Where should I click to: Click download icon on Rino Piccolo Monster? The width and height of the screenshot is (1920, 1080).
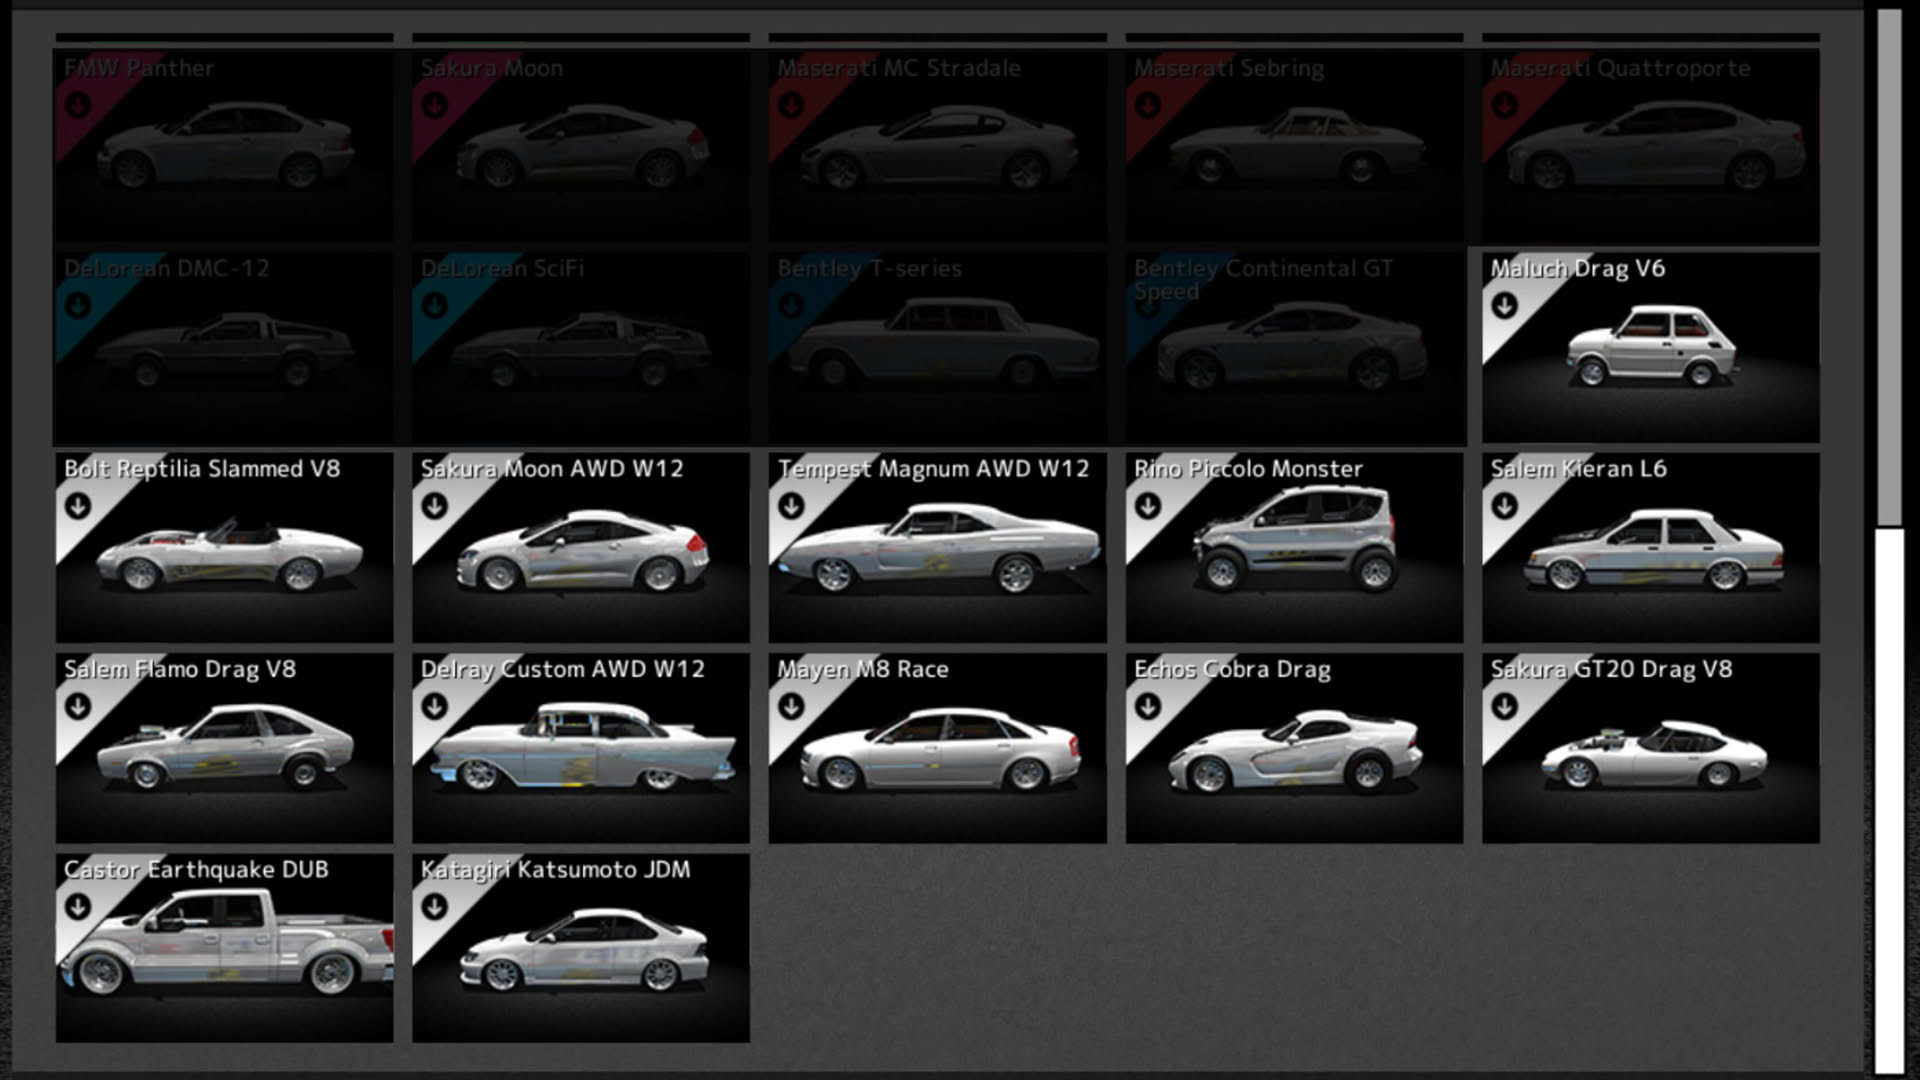point(1148,506)
